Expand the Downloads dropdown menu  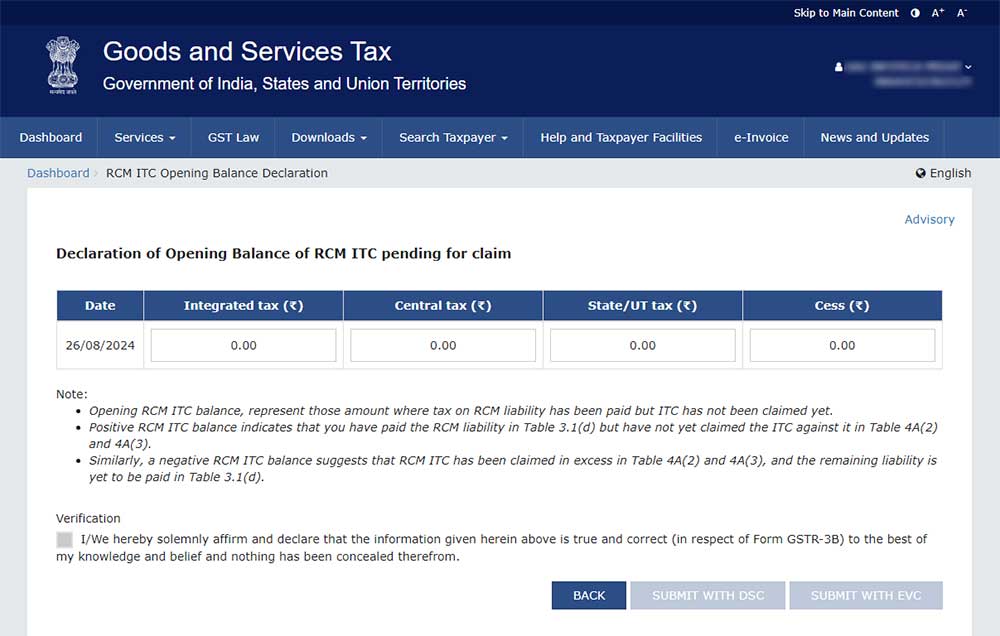[x=328, y=138]
